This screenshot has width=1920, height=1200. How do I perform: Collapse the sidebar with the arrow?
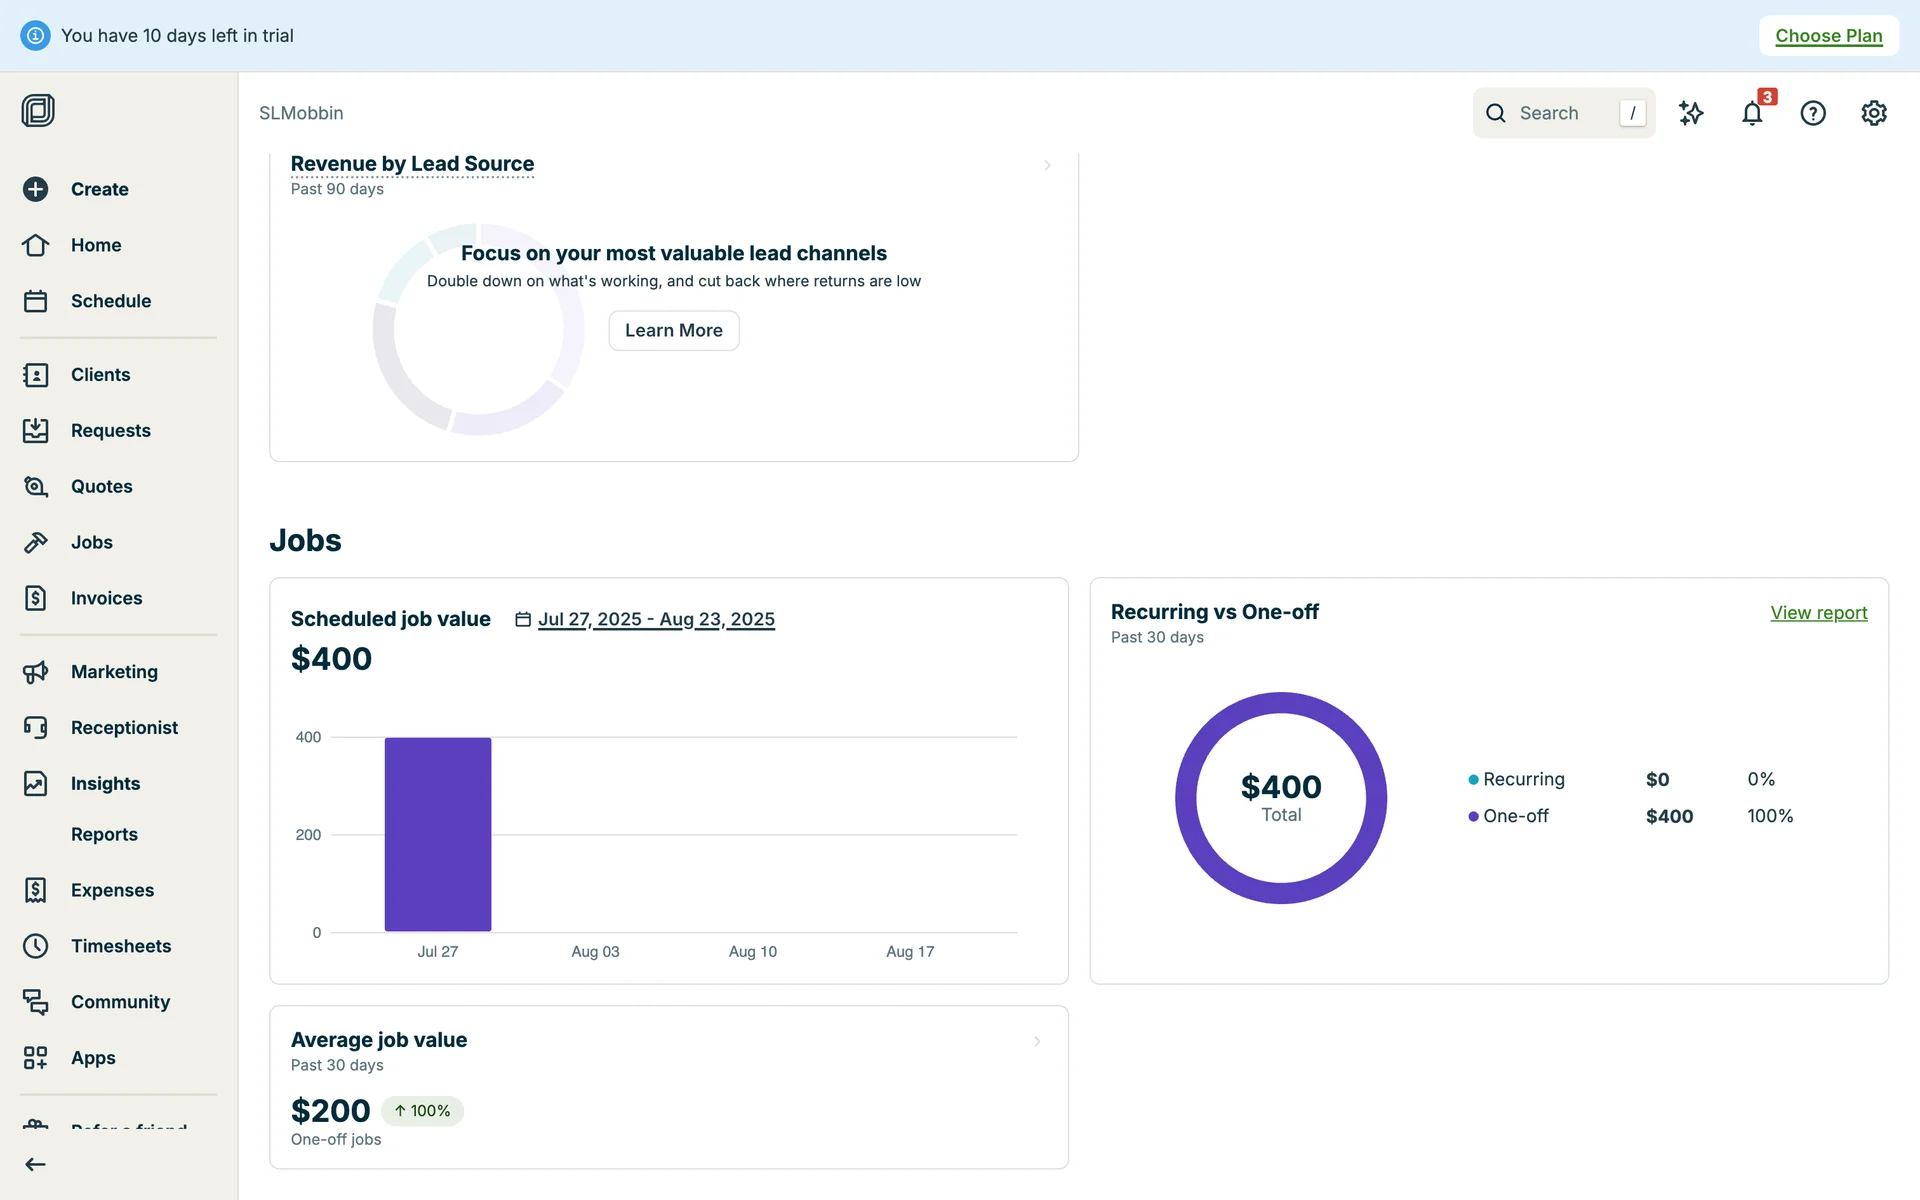click(x=36, y=1164)
